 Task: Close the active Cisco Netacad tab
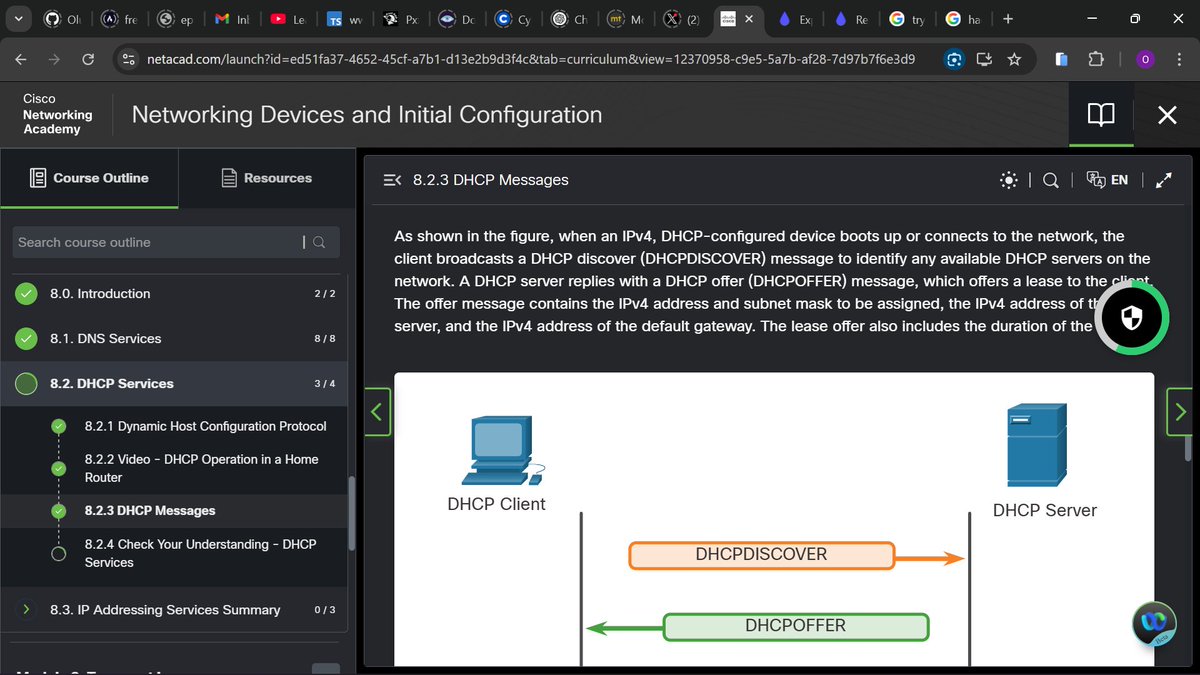click(x=750, y=19)
